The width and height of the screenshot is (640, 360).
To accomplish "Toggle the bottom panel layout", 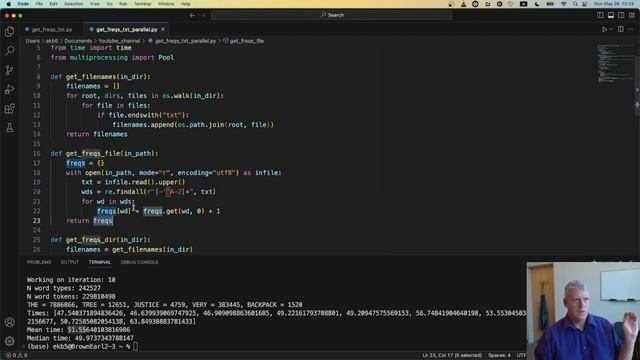I will pos(611,15).
